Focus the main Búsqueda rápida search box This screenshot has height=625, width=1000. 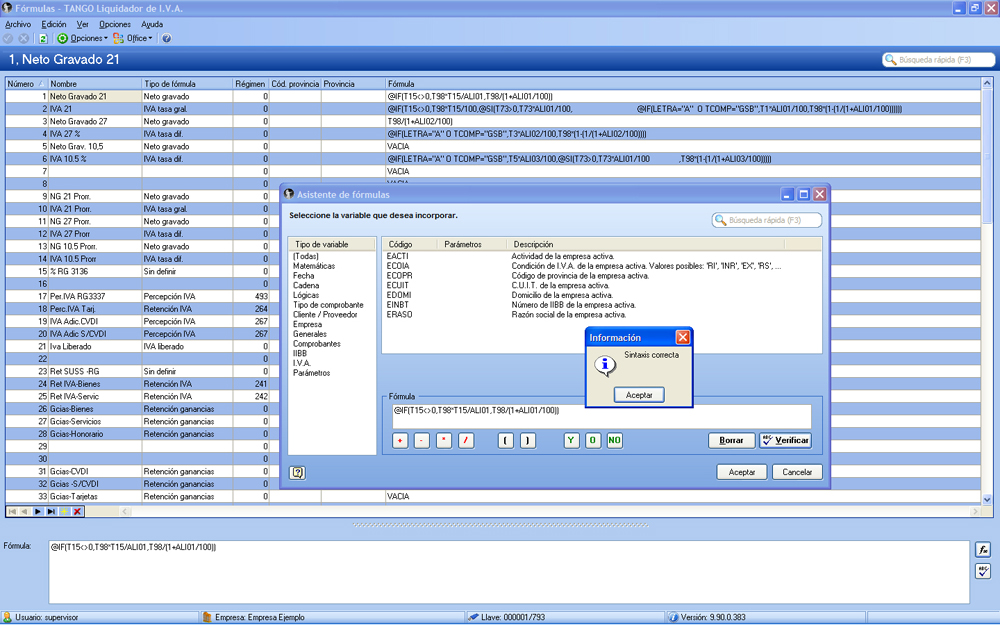pos(938,59)
